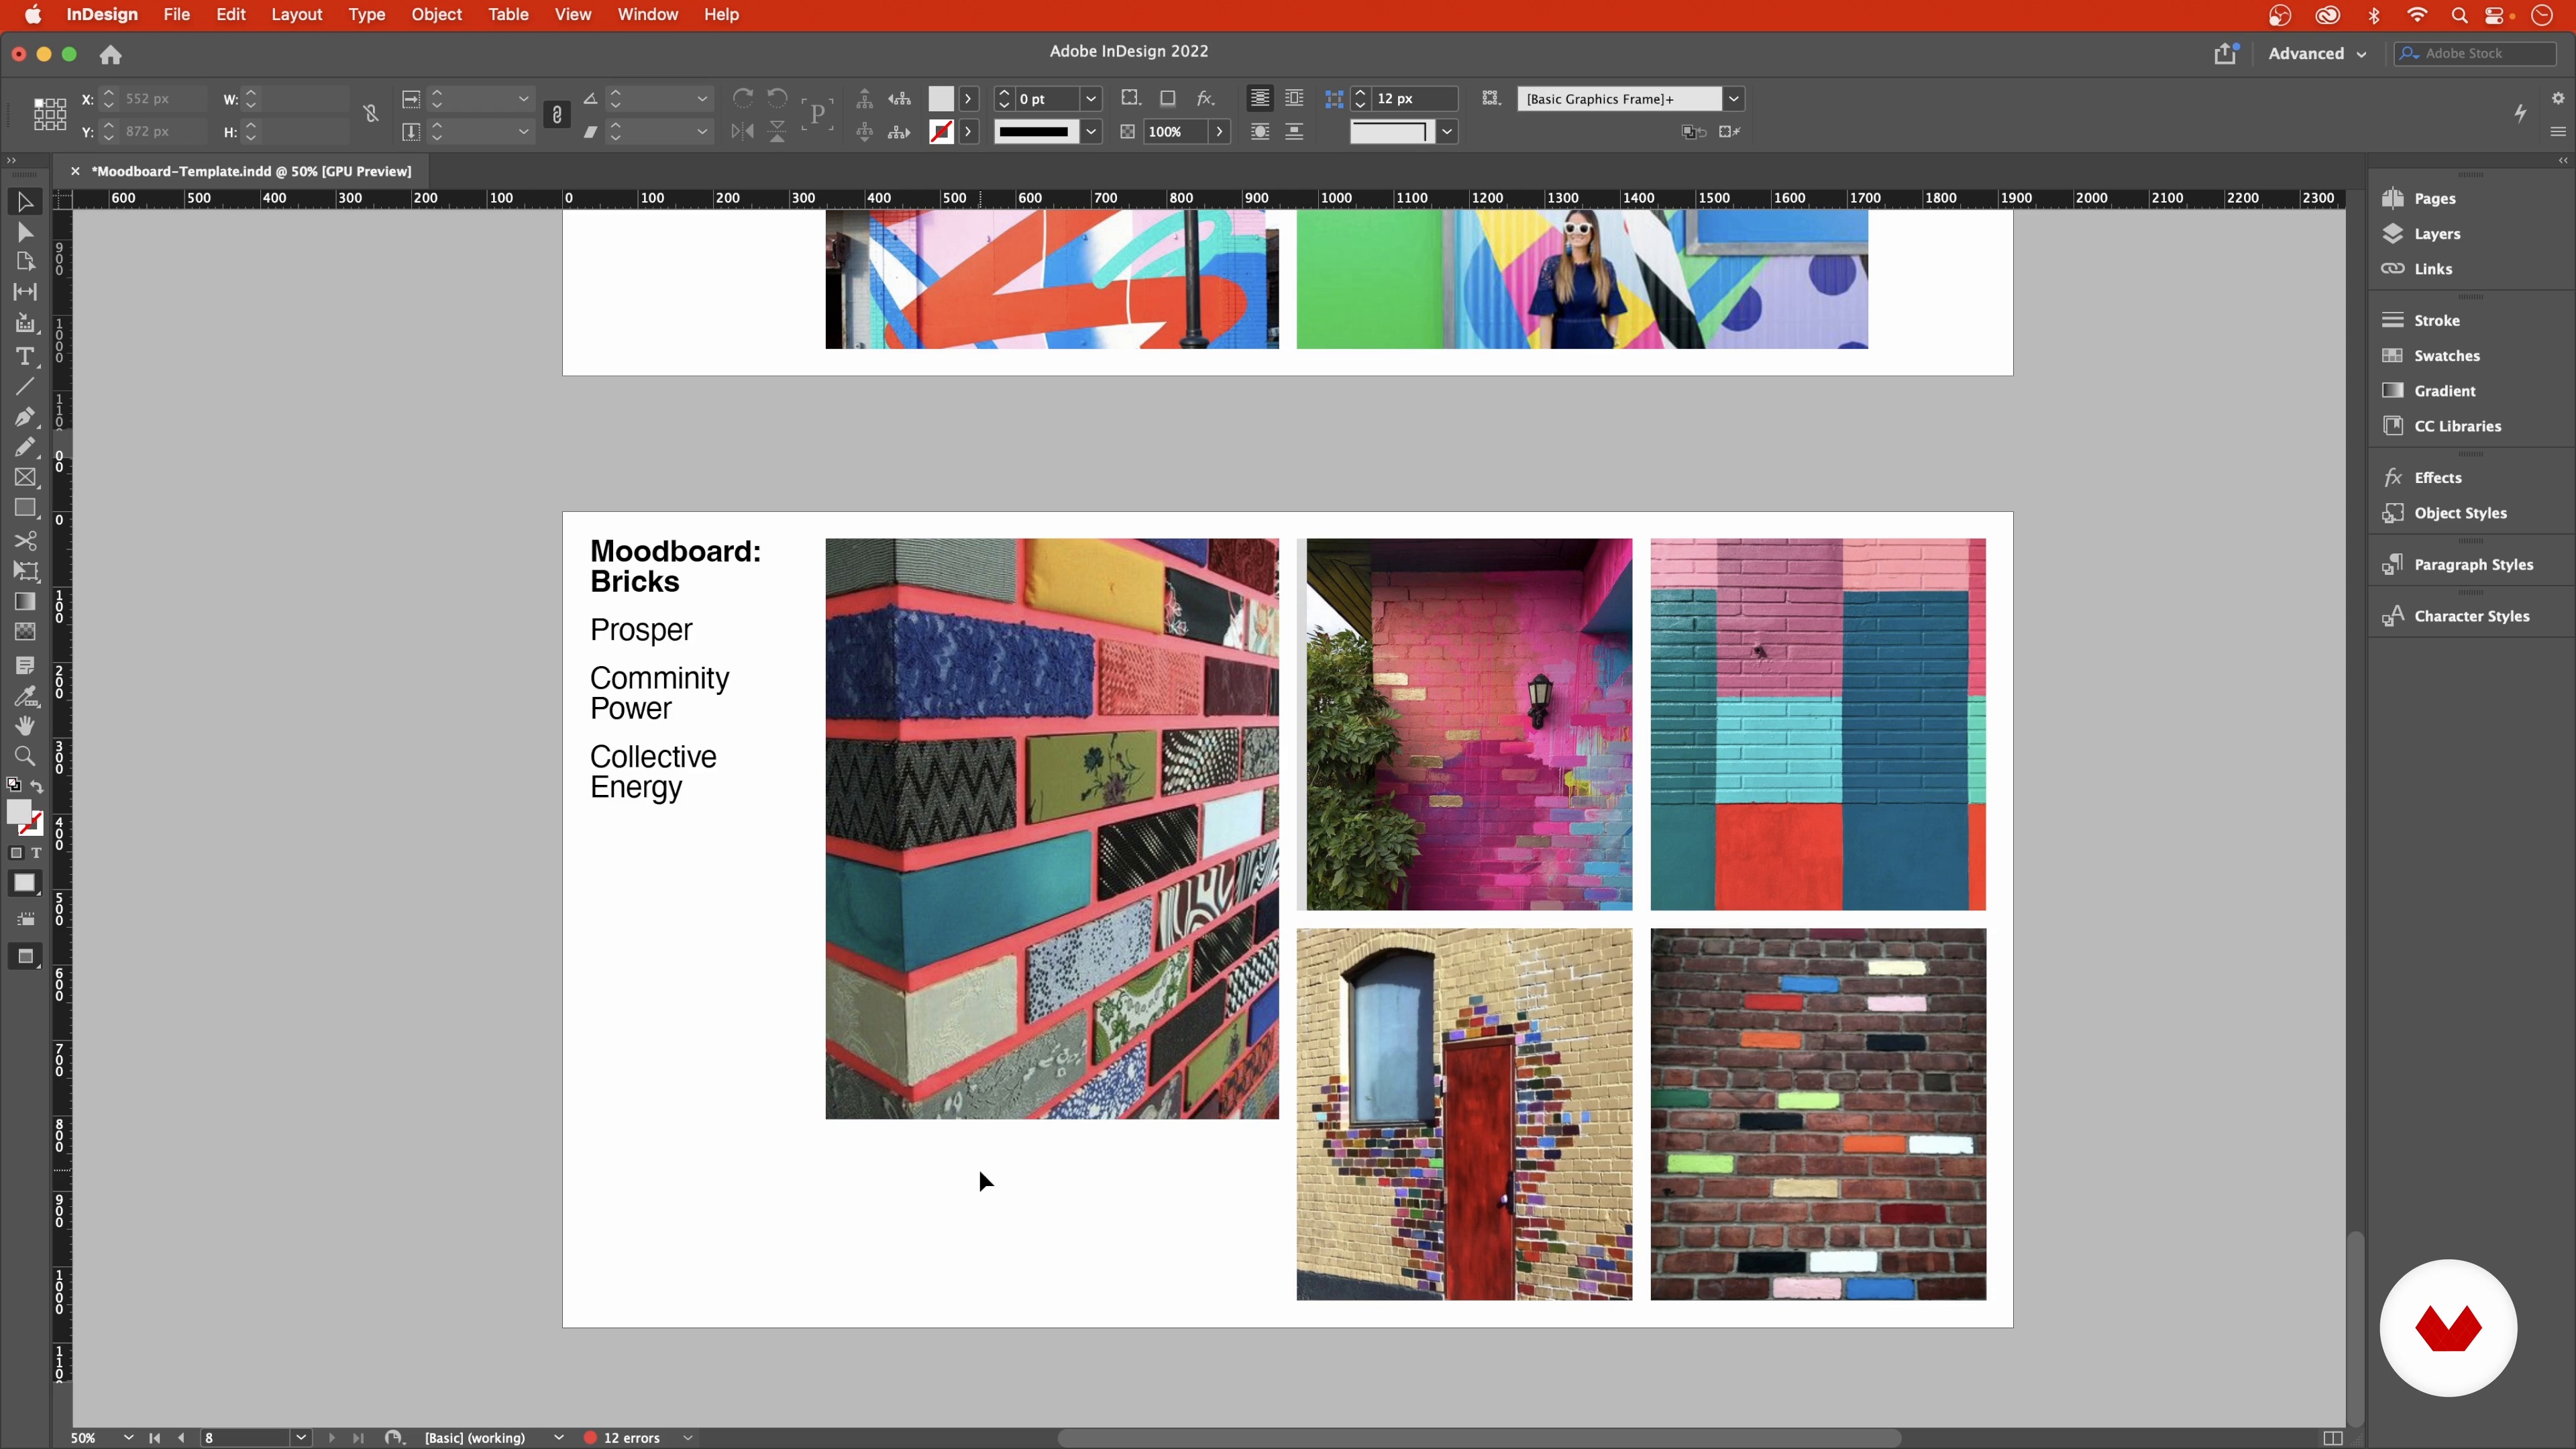Expand the preflight errors menu
2576x1449 pixels.
point(688,1438)
